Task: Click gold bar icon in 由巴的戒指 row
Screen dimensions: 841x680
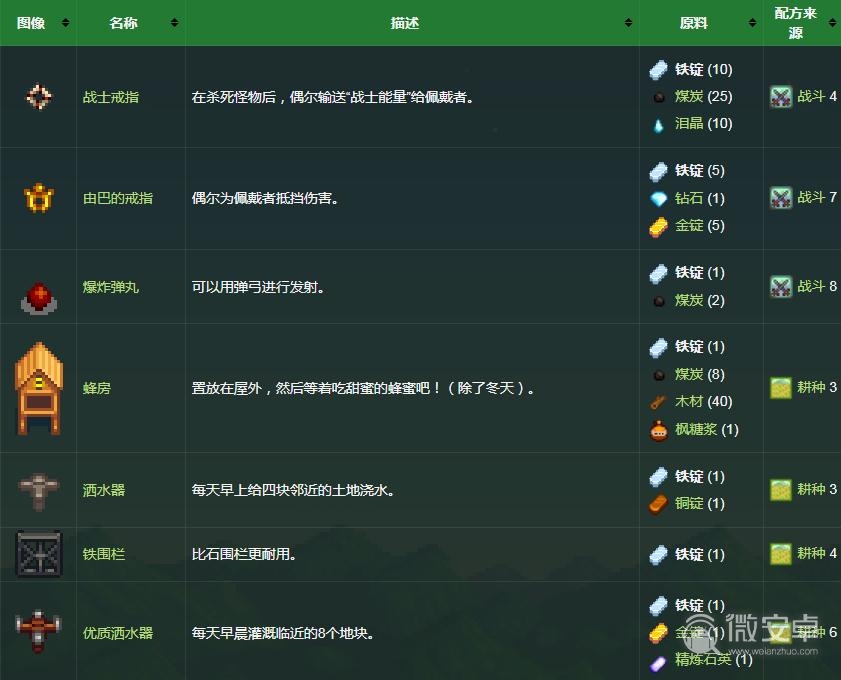Action: (x=659, y=227)
